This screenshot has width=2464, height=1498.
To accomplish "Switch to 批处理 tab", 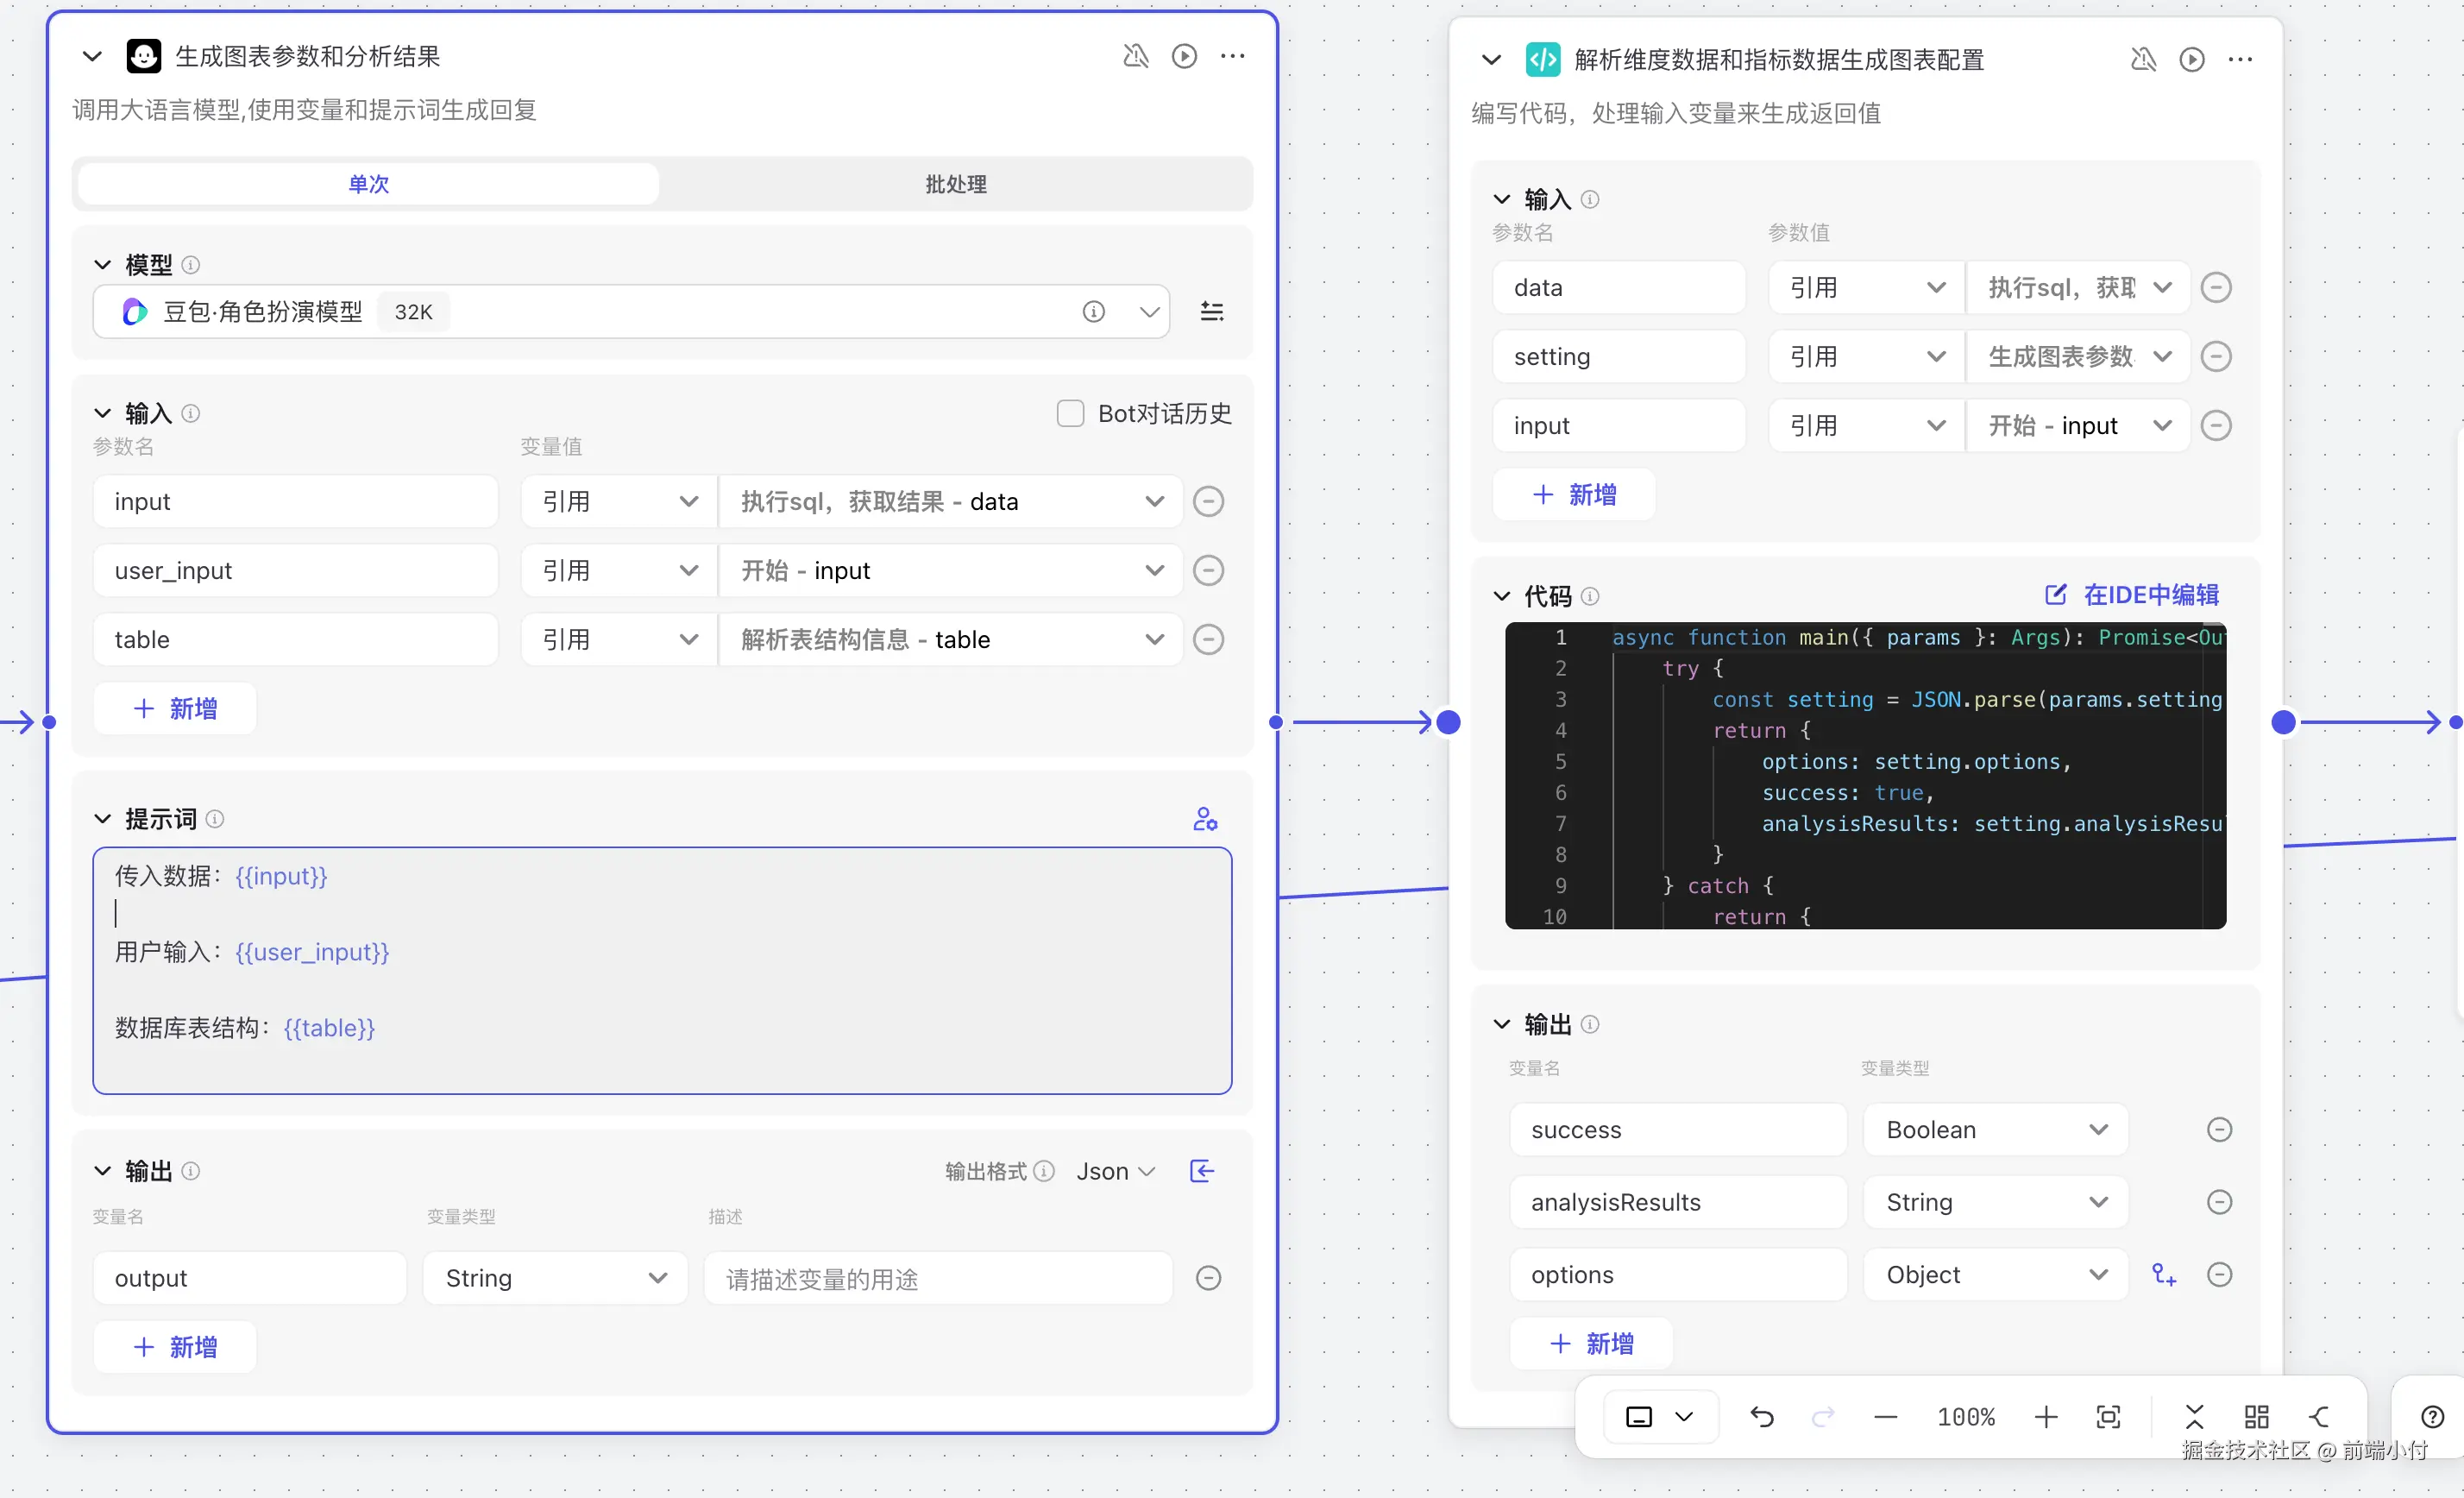I will click(955, 184).
